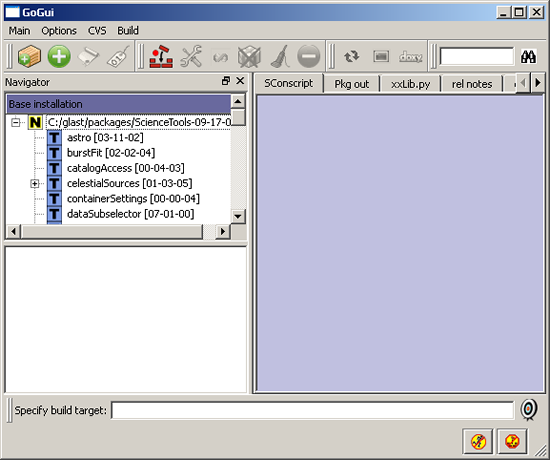Undock the Navigator panel with float button

tap(226, 81)
